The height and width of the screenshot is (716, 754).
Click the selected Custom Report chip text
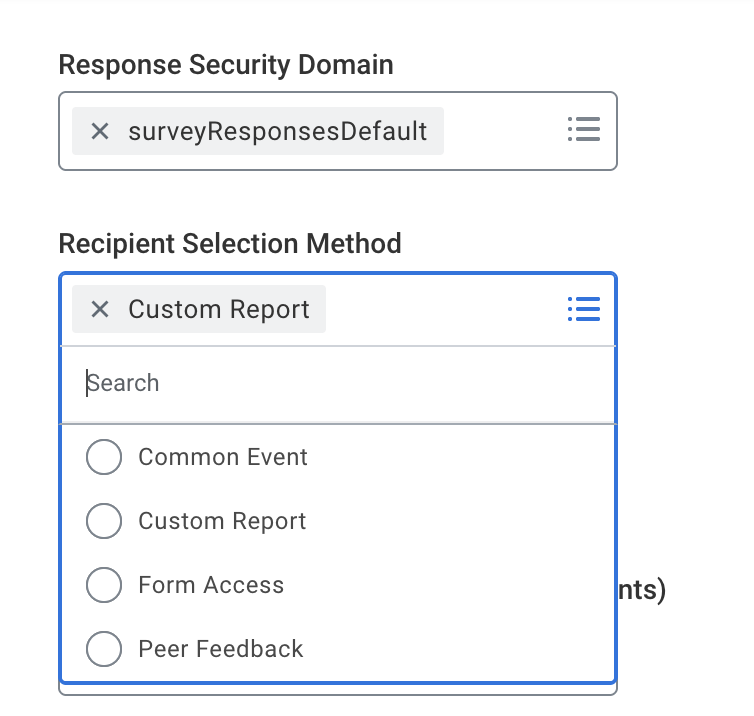pyautogui.click(x=219, y=310)
